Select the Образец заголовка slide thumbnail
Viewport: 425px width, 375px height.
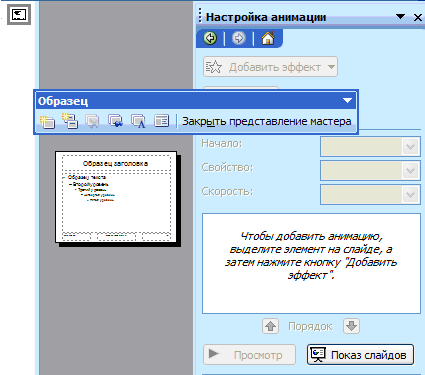pos(116,197)
